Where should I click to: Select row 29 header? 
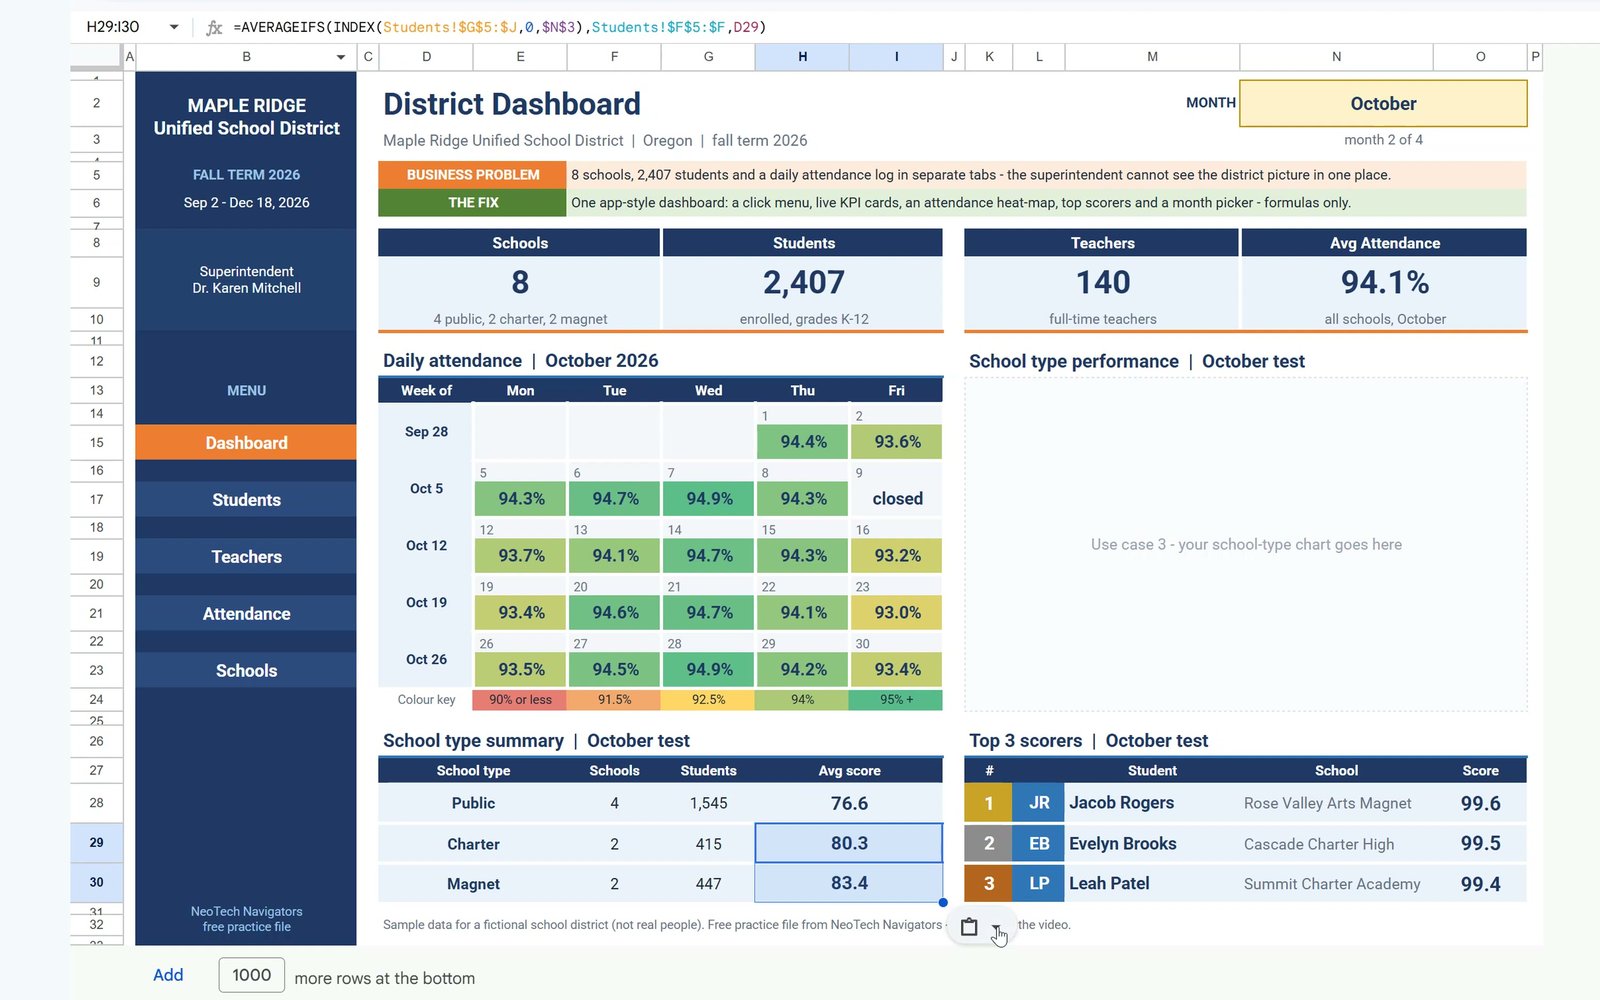tap(96, 843)
